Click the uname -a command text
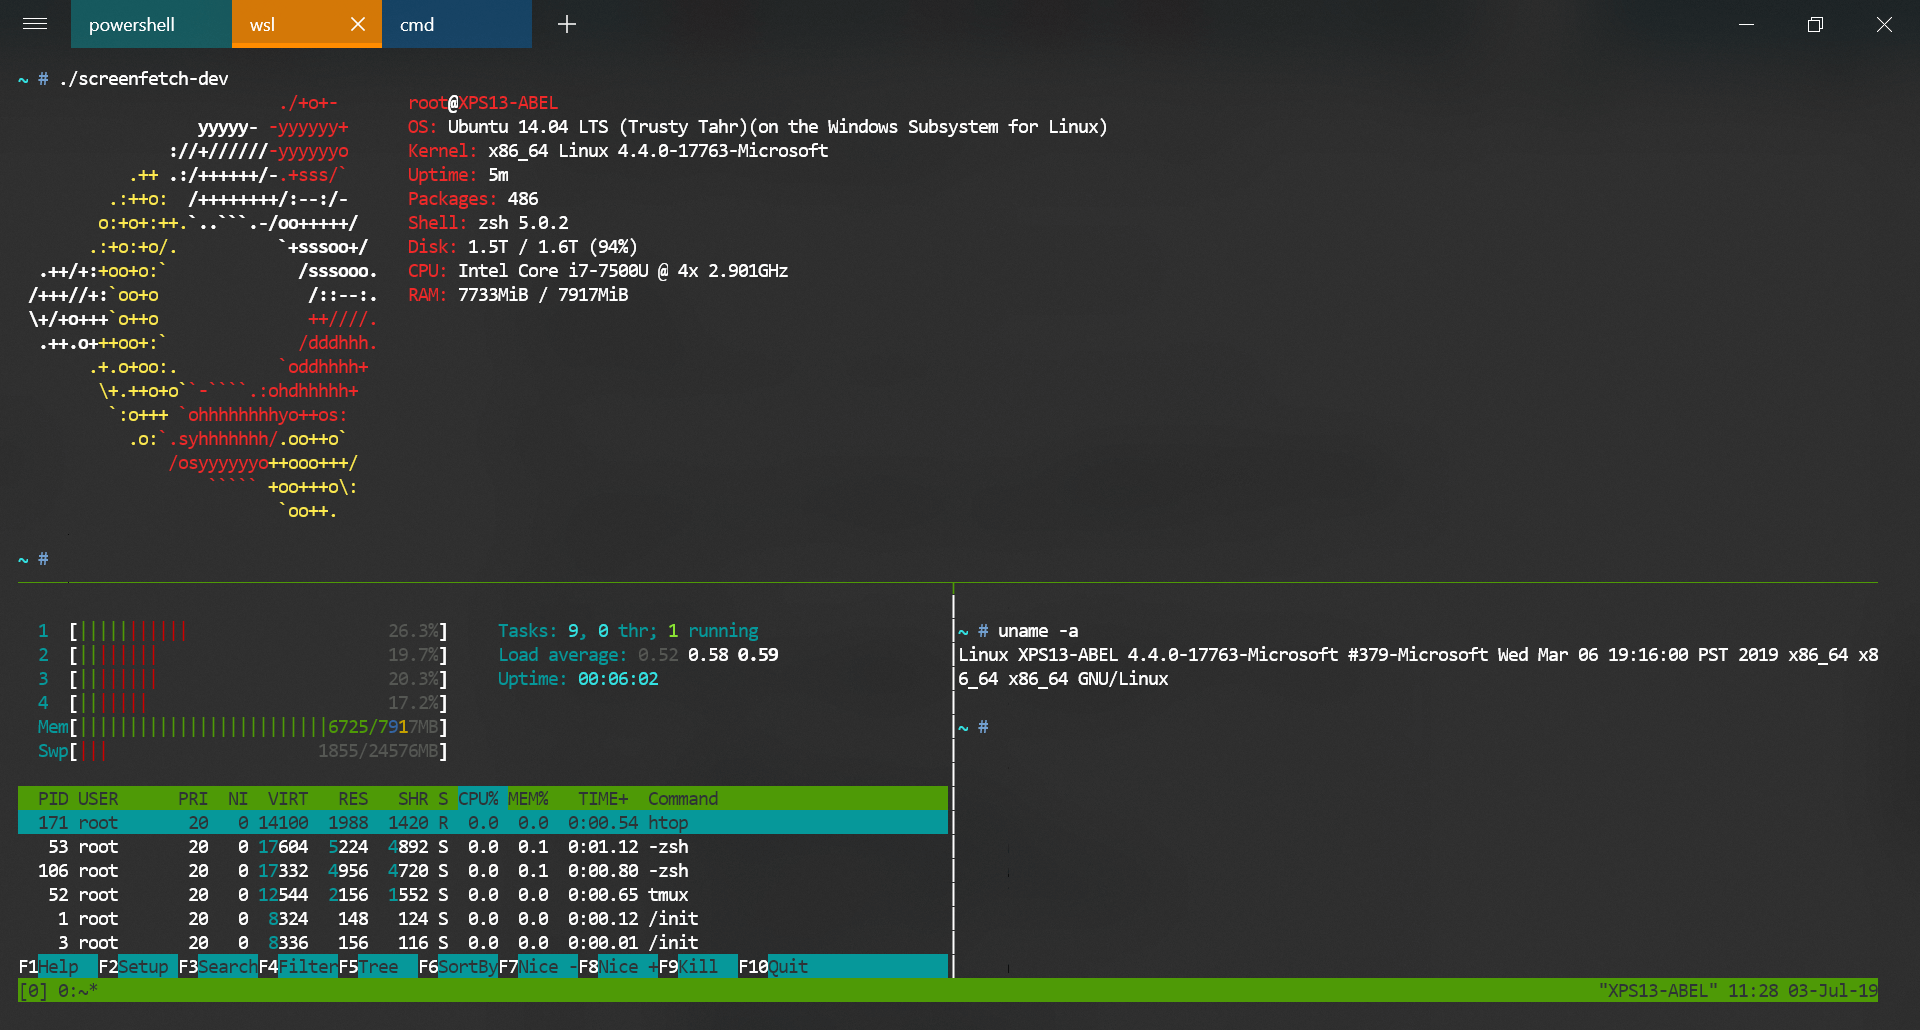This screenshot has width=1920, height=1030. tap(1038, 631)
